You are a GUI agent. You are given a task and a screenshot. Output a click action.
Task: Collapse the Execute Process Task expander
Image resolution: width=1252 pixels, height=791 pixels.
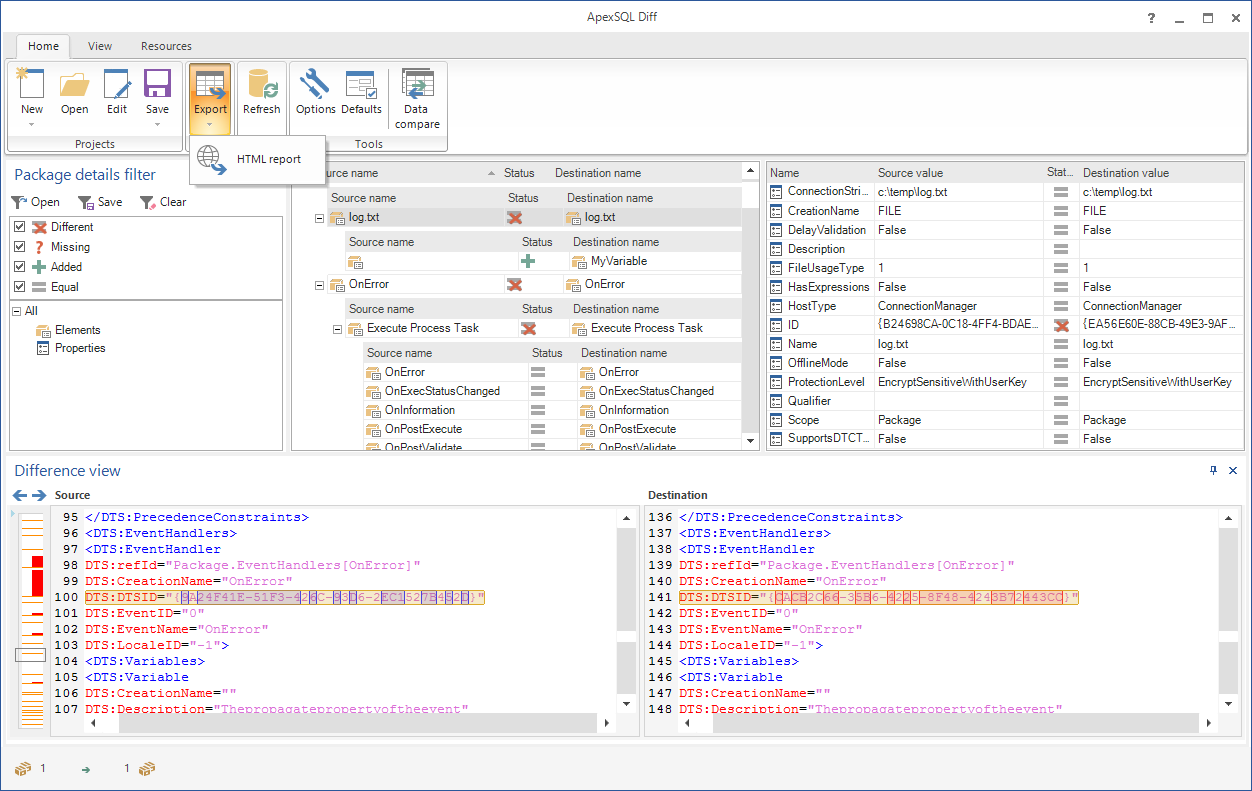coord(338,328)
